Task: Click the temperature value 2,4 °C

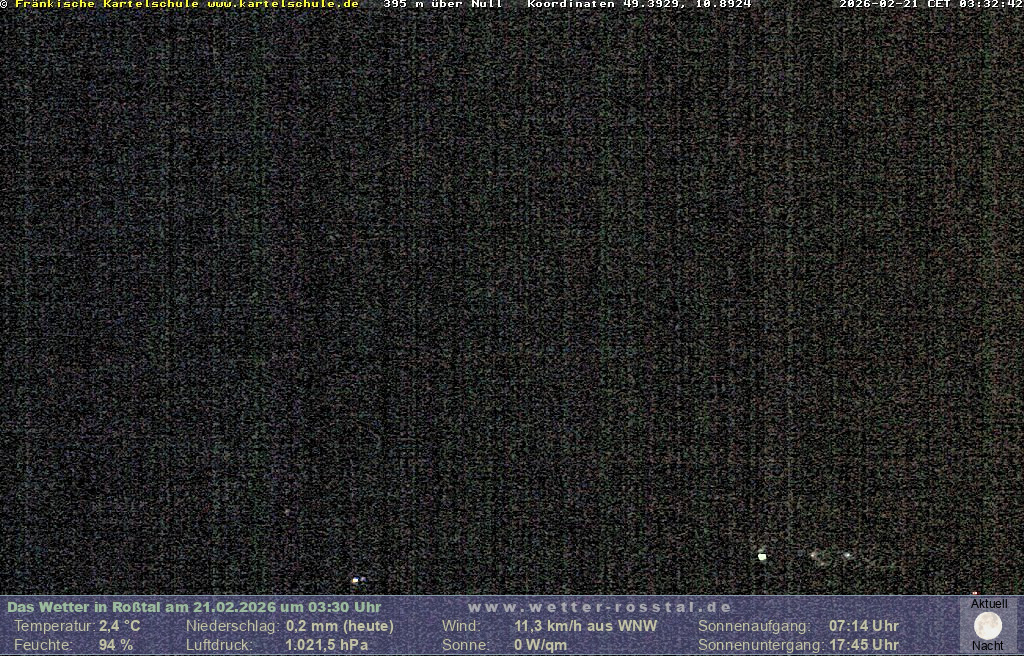Action: tap(119, 626)
